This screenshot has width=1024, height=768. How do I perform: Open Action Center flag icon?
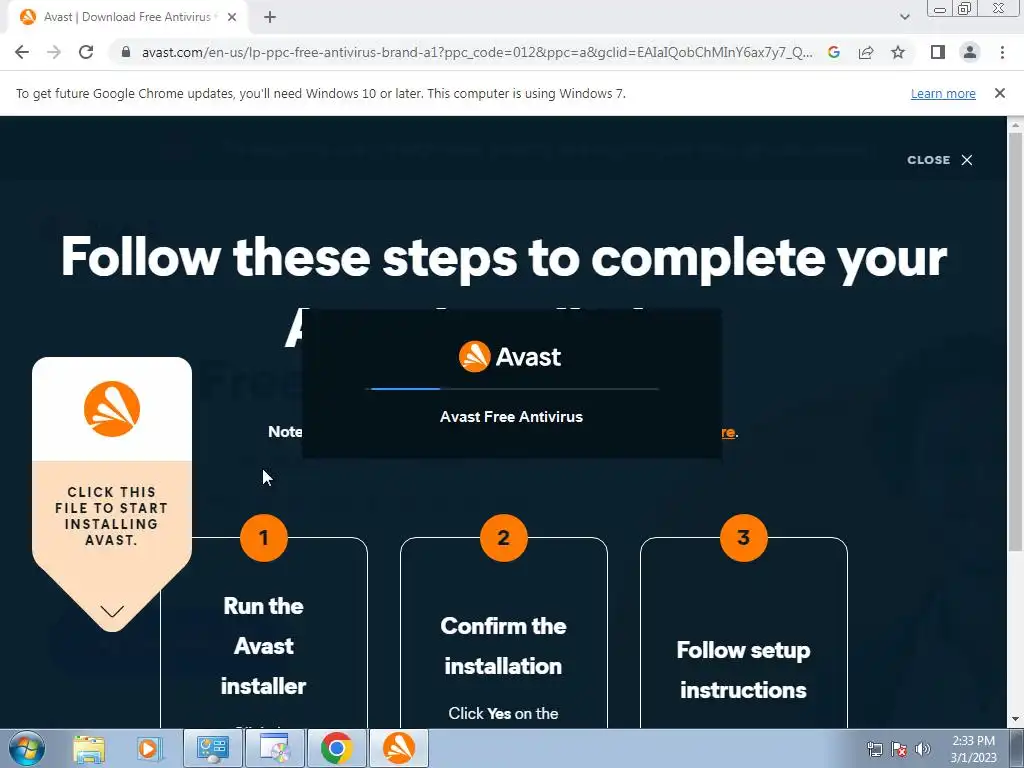[899, 749]
